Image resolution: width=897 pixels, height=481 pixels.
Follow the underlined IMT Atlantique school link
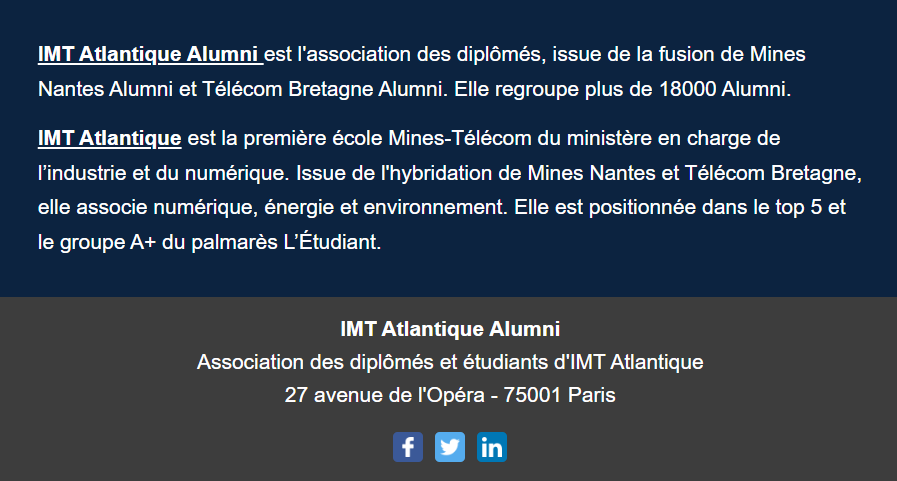click(x=109, y=137)
